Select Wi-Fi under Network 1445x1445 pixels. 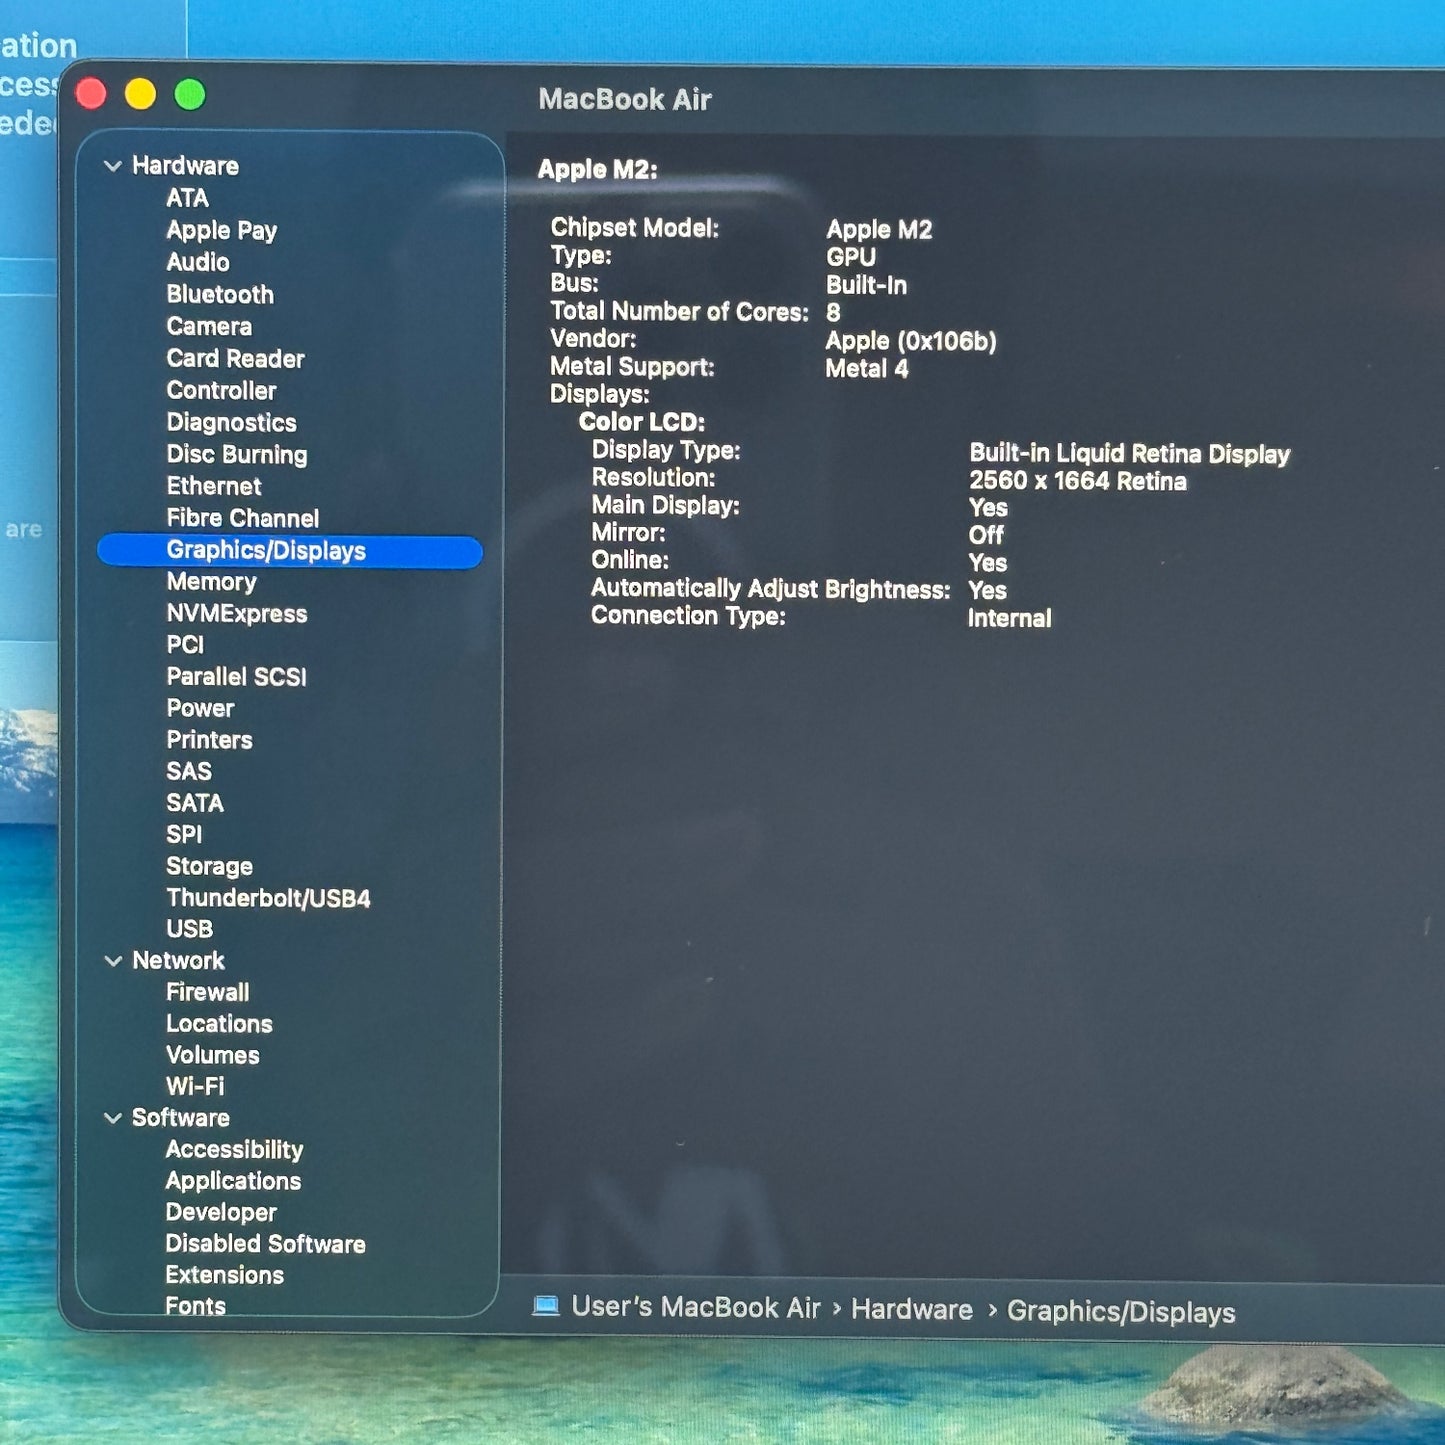click(x=195, y=1086)
